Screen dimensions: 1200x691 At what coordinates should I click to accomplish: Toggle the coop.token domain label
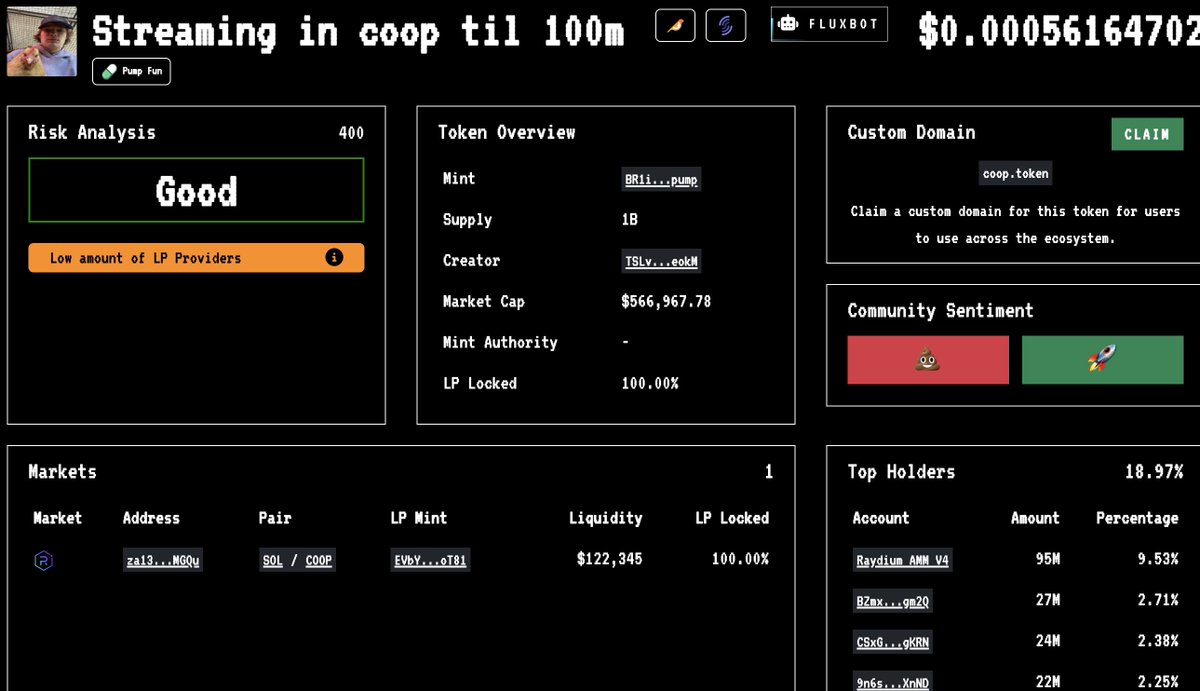[x=1015, y=172]
